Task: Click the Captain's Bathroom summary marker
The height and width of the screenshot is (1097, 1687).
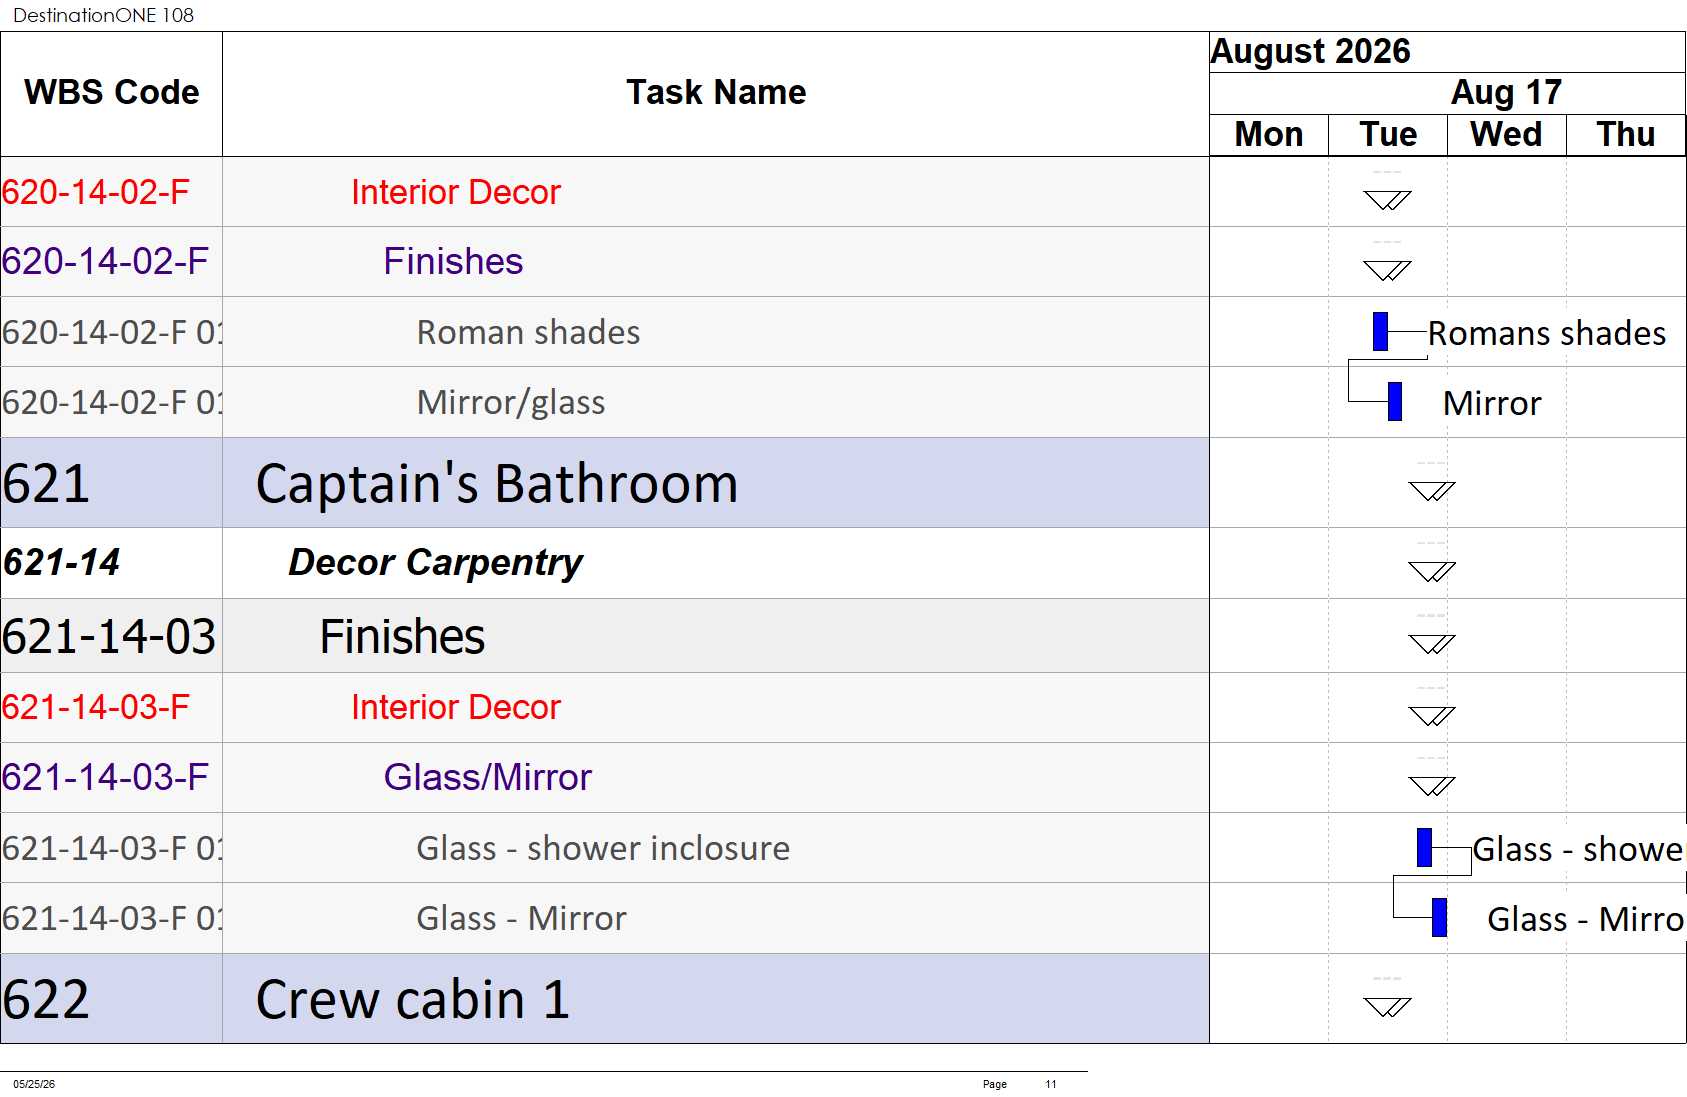Action: pyautogui.click(x=1432, y=491)
